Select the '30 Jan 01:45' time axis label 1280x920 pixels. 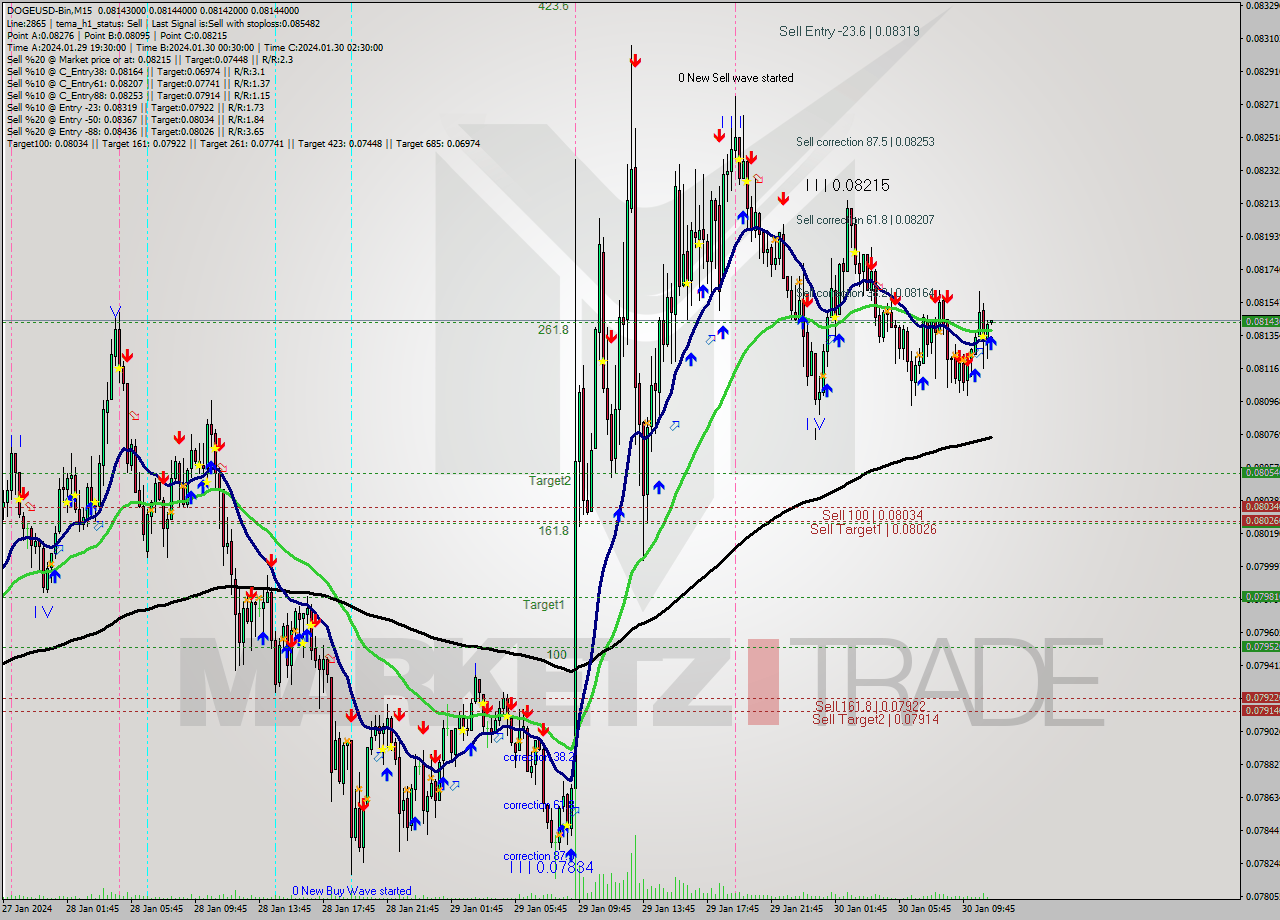coord(860,910)
